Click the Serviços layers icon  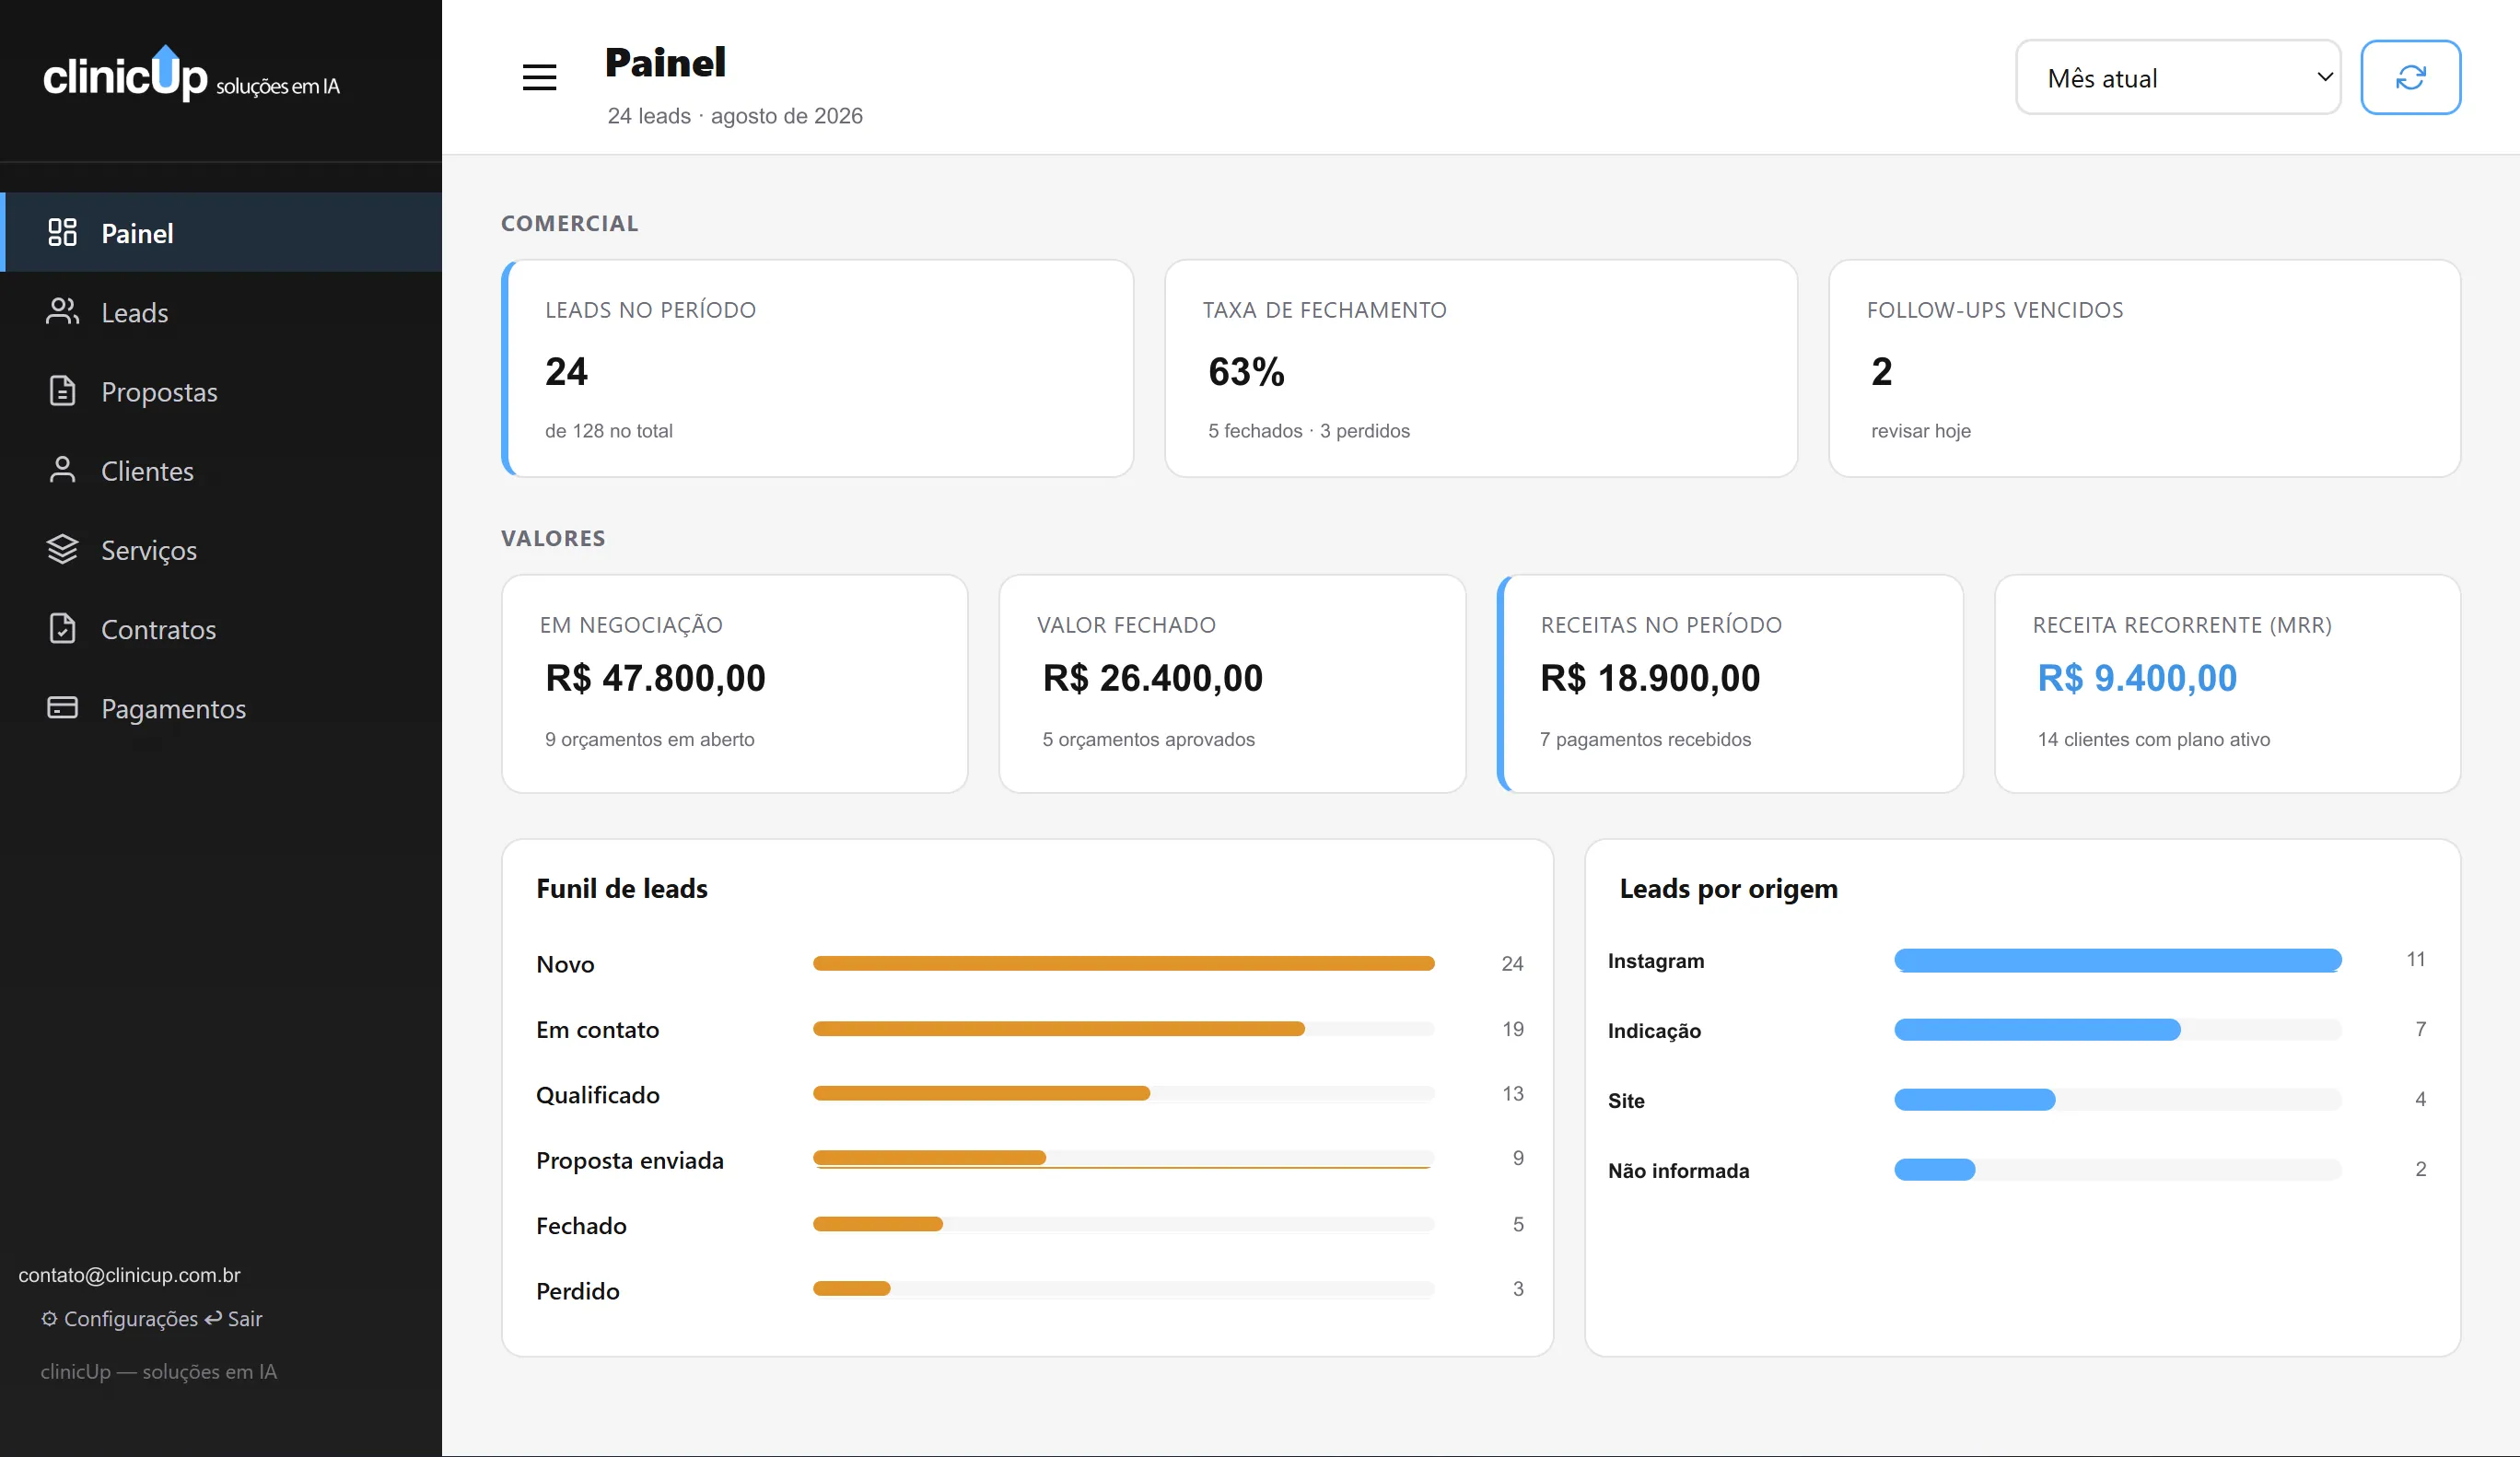pyautogui.click(x=62, y=548)
